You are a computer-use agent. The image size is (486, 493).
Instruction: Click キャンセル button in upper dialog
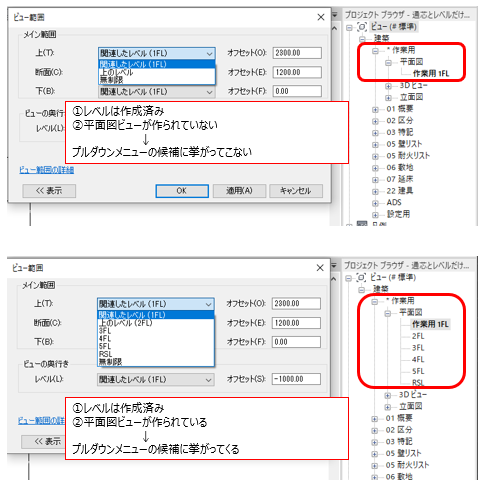pyautogui.click(x=296, y=191)
